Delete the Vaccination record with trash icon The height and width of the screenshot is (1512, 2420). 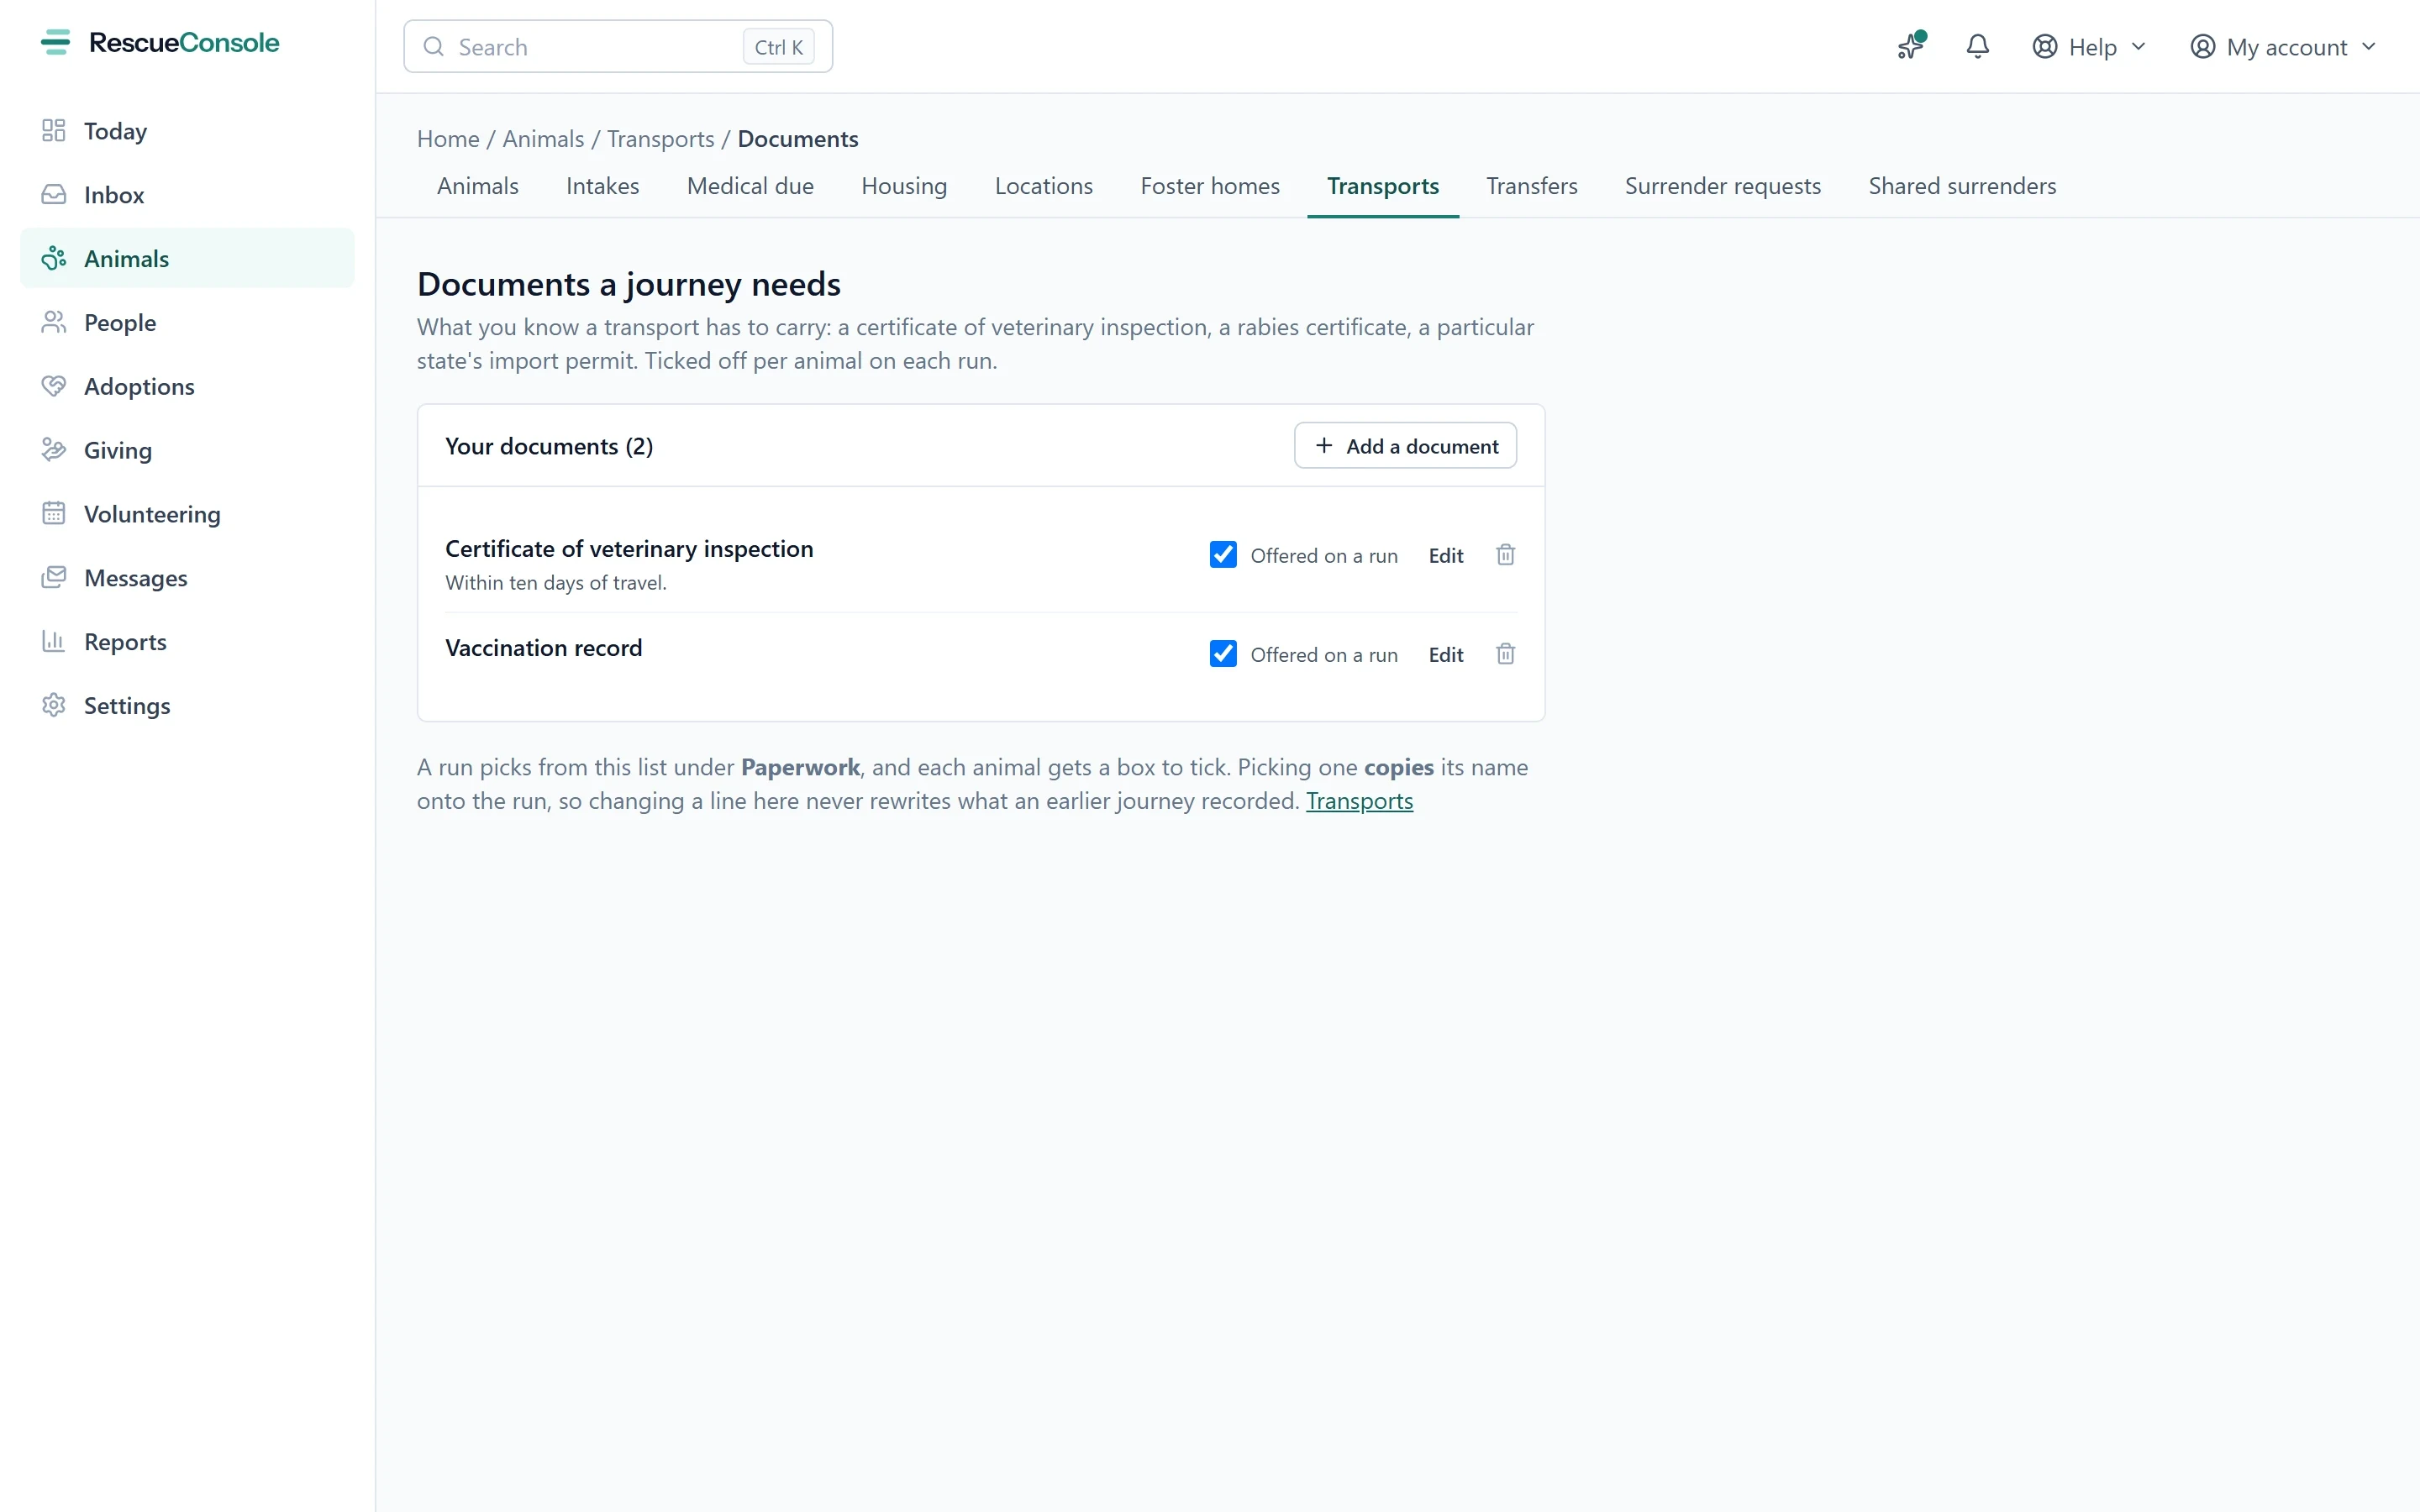click(1505, 654)
